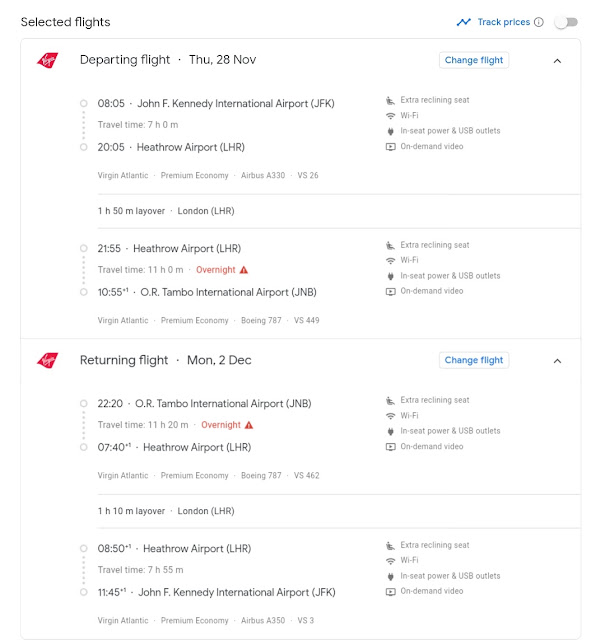Change the returning flight on 2 Dec
605x640 pixels.
(474, 360)
